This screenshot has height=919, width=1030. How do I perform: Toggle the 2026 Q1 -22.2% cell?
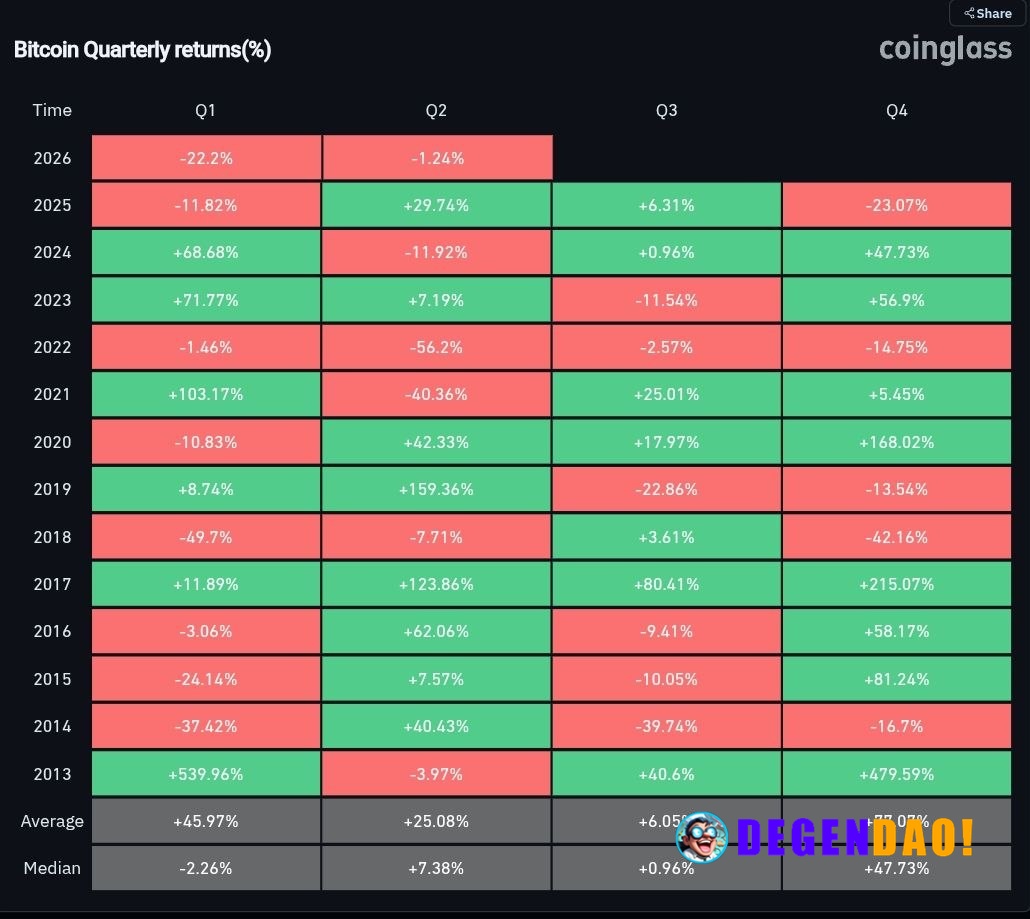click(205, 157)
